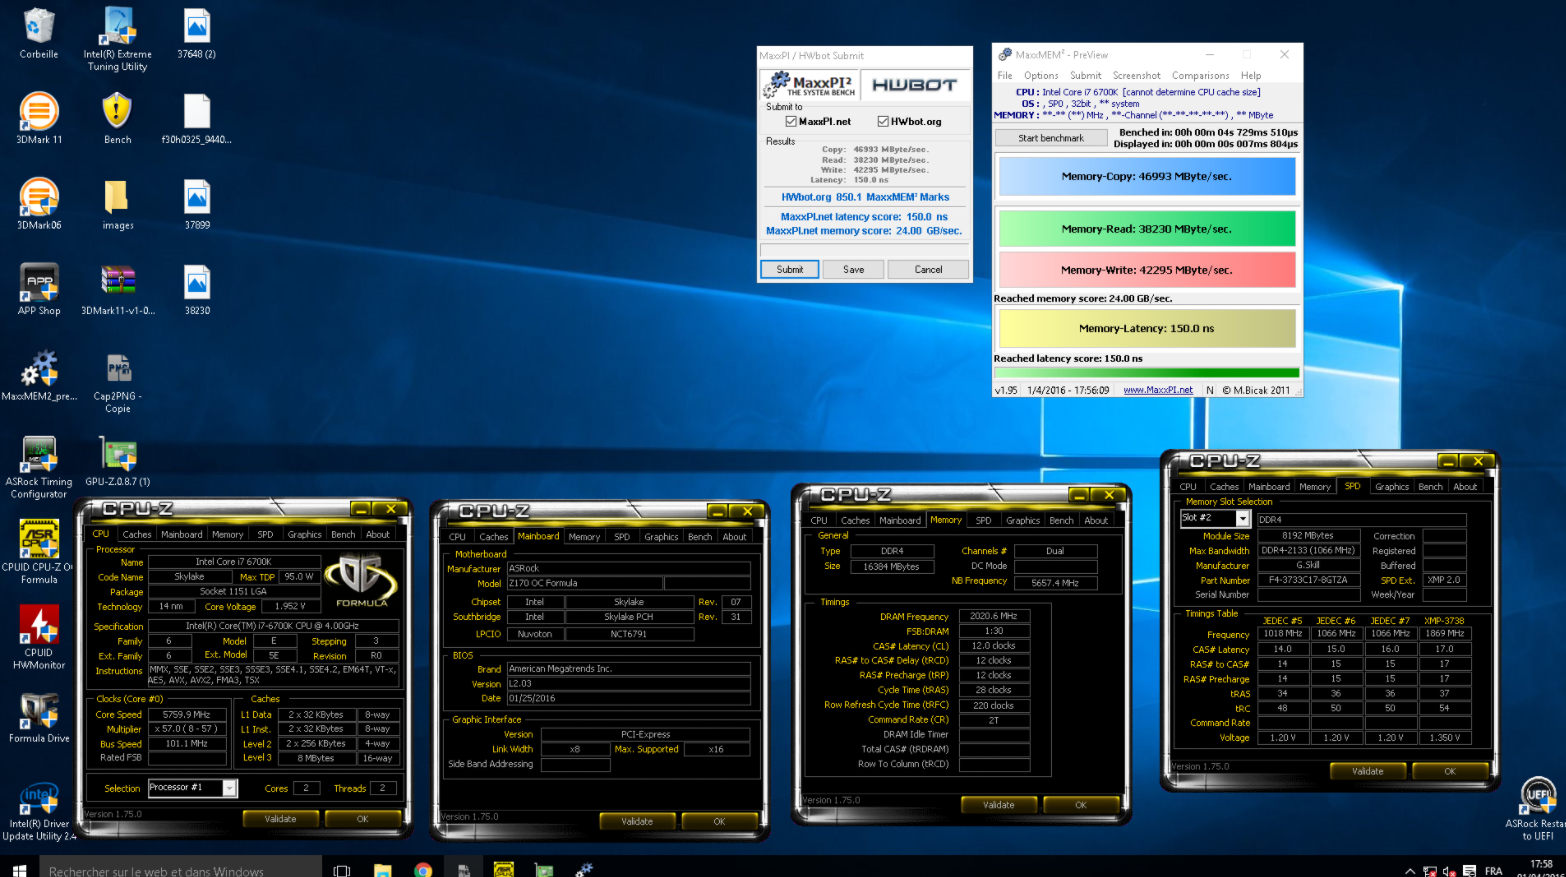Launch CPUID HWMonitor shortcut
Viewport: 1566px width, 877px height.
pos(39,637)
